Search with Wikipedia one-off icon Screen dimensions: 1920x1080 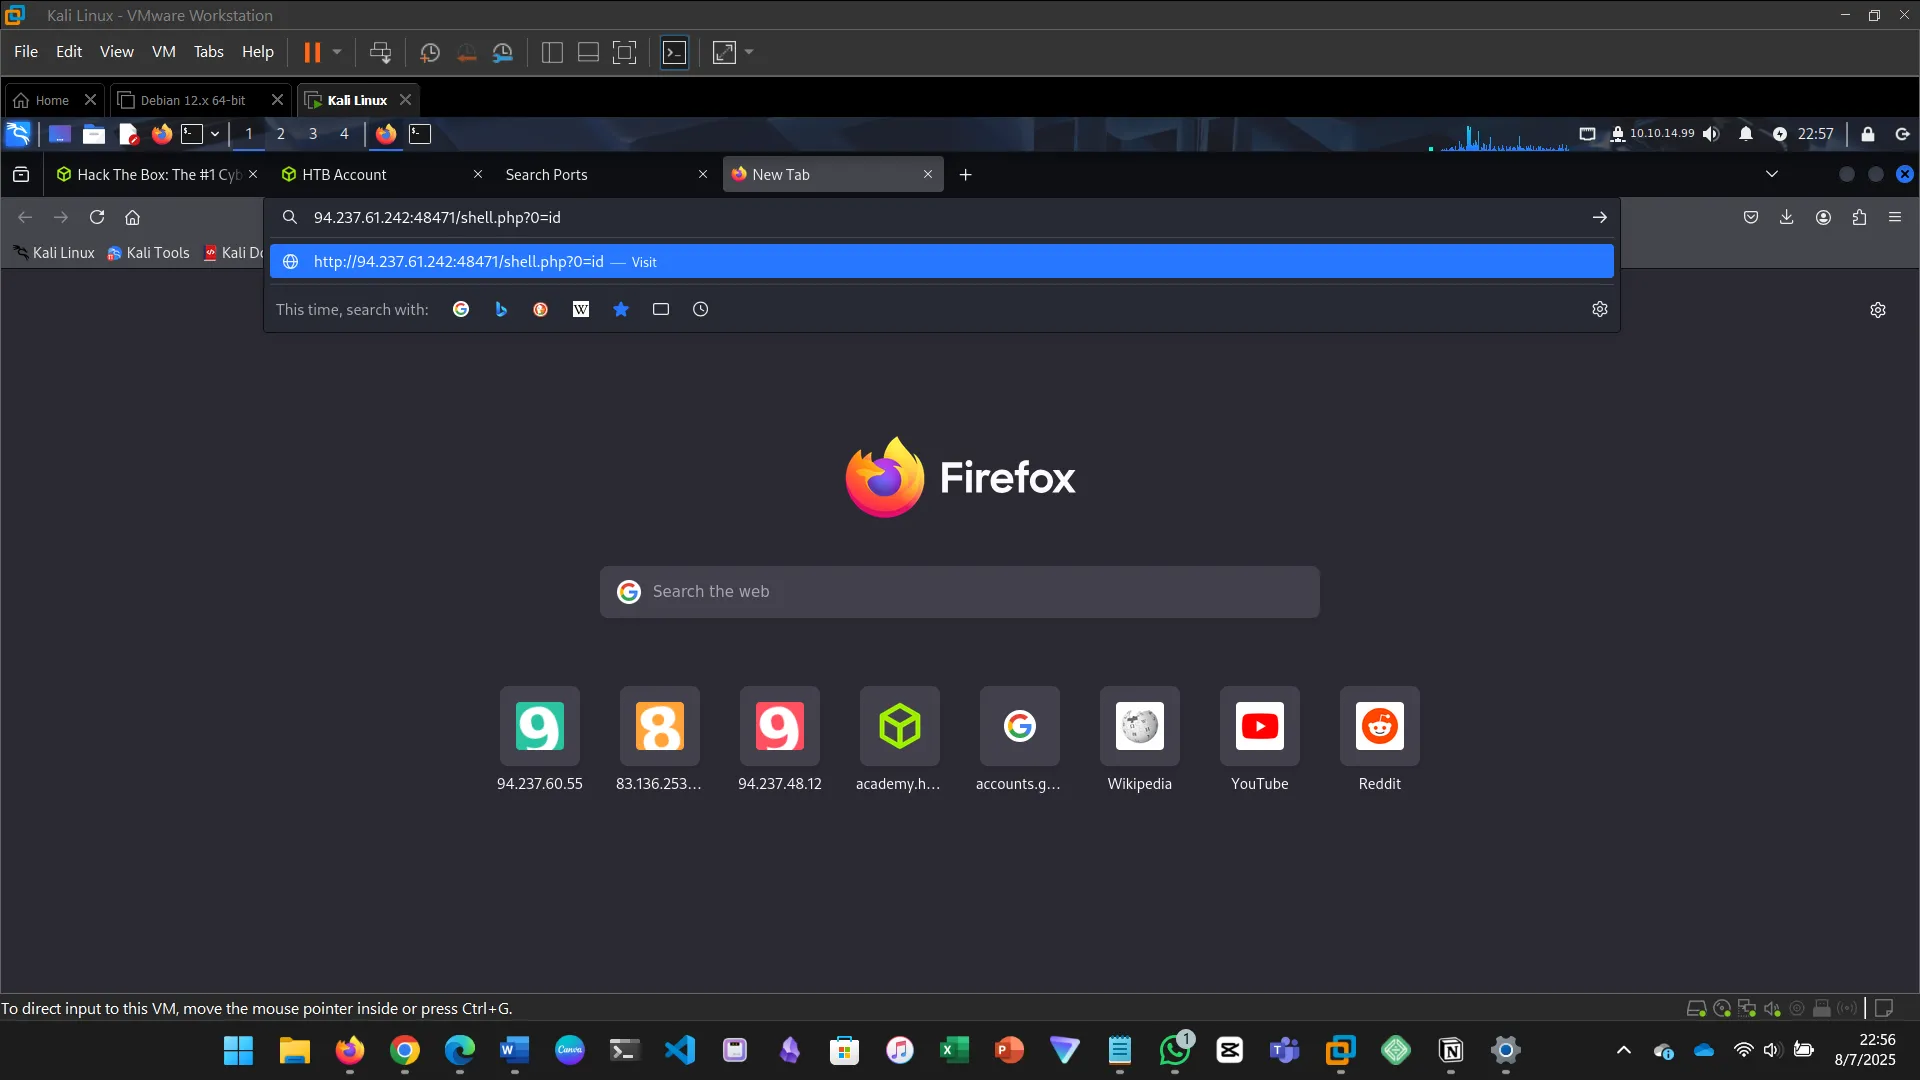[x=581, y=310]
